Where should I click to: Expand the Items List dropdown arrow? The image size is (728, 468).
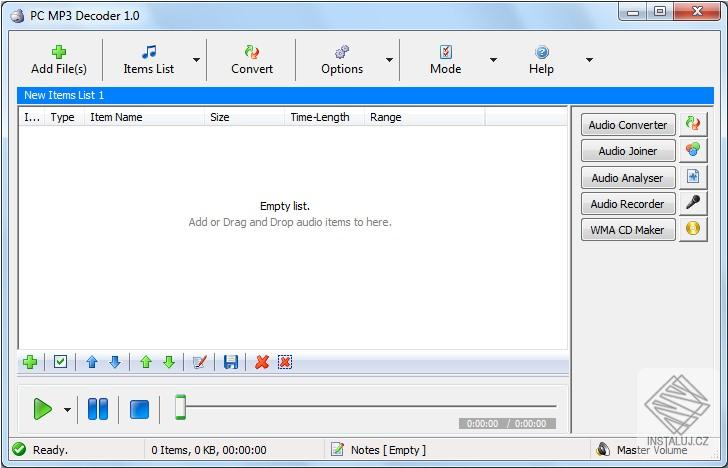tap(196, 60)
